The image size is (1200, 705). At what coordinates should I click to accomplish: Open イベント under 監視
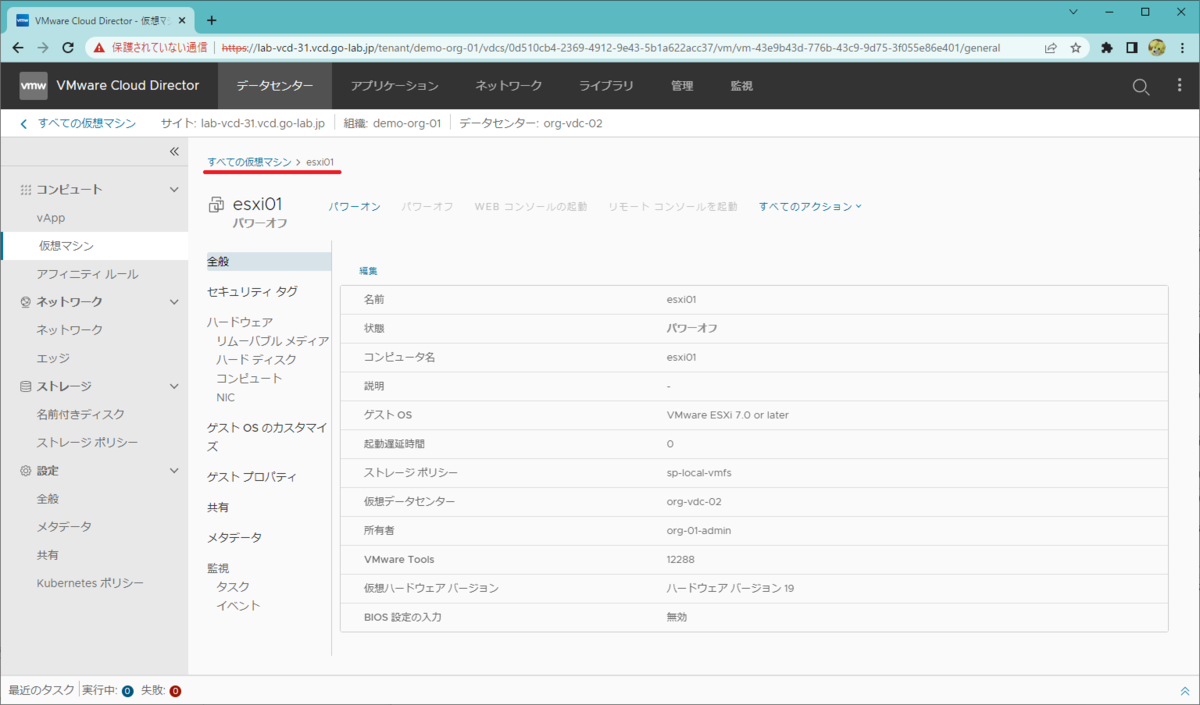tap(238, 605)
